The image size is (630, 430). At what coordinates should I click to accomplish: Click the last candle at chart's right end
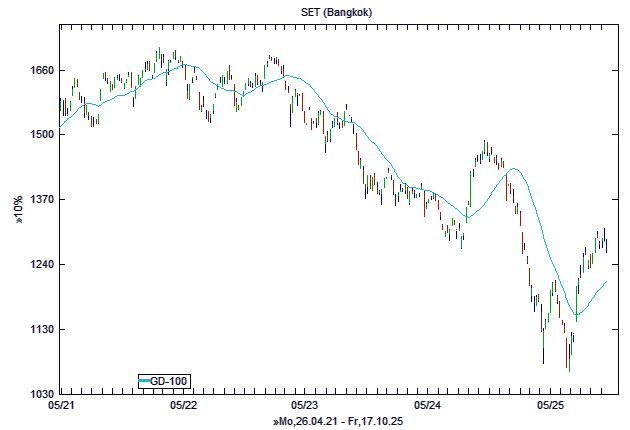[606, 243]
